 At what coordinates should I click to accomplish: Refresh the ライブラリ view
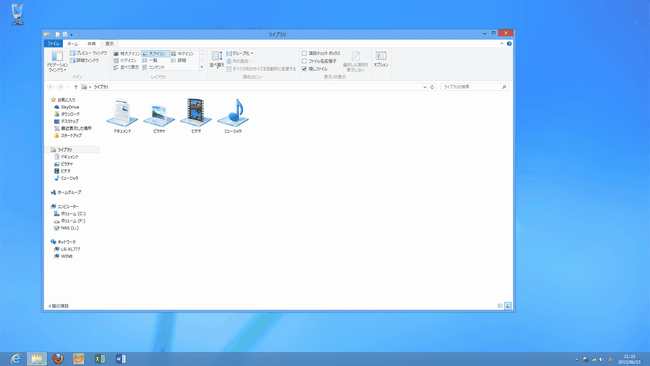pos(432,87)
